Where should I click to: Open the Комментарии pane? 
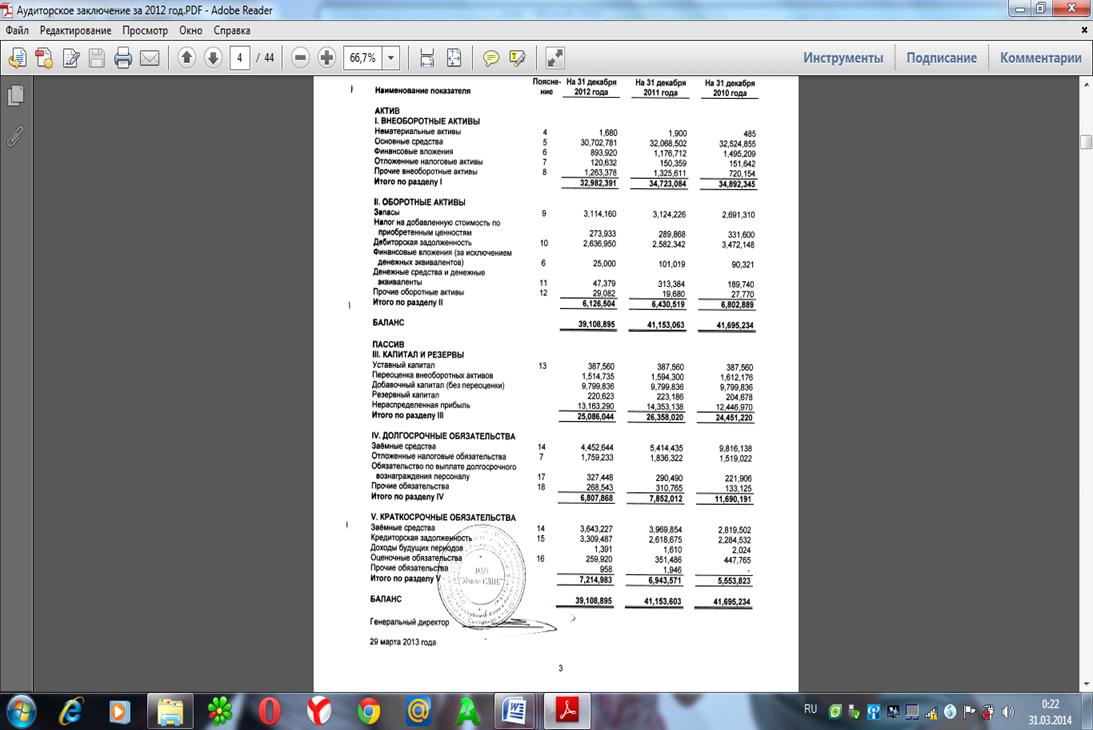pyautogui.click(x=1040, y=58)
